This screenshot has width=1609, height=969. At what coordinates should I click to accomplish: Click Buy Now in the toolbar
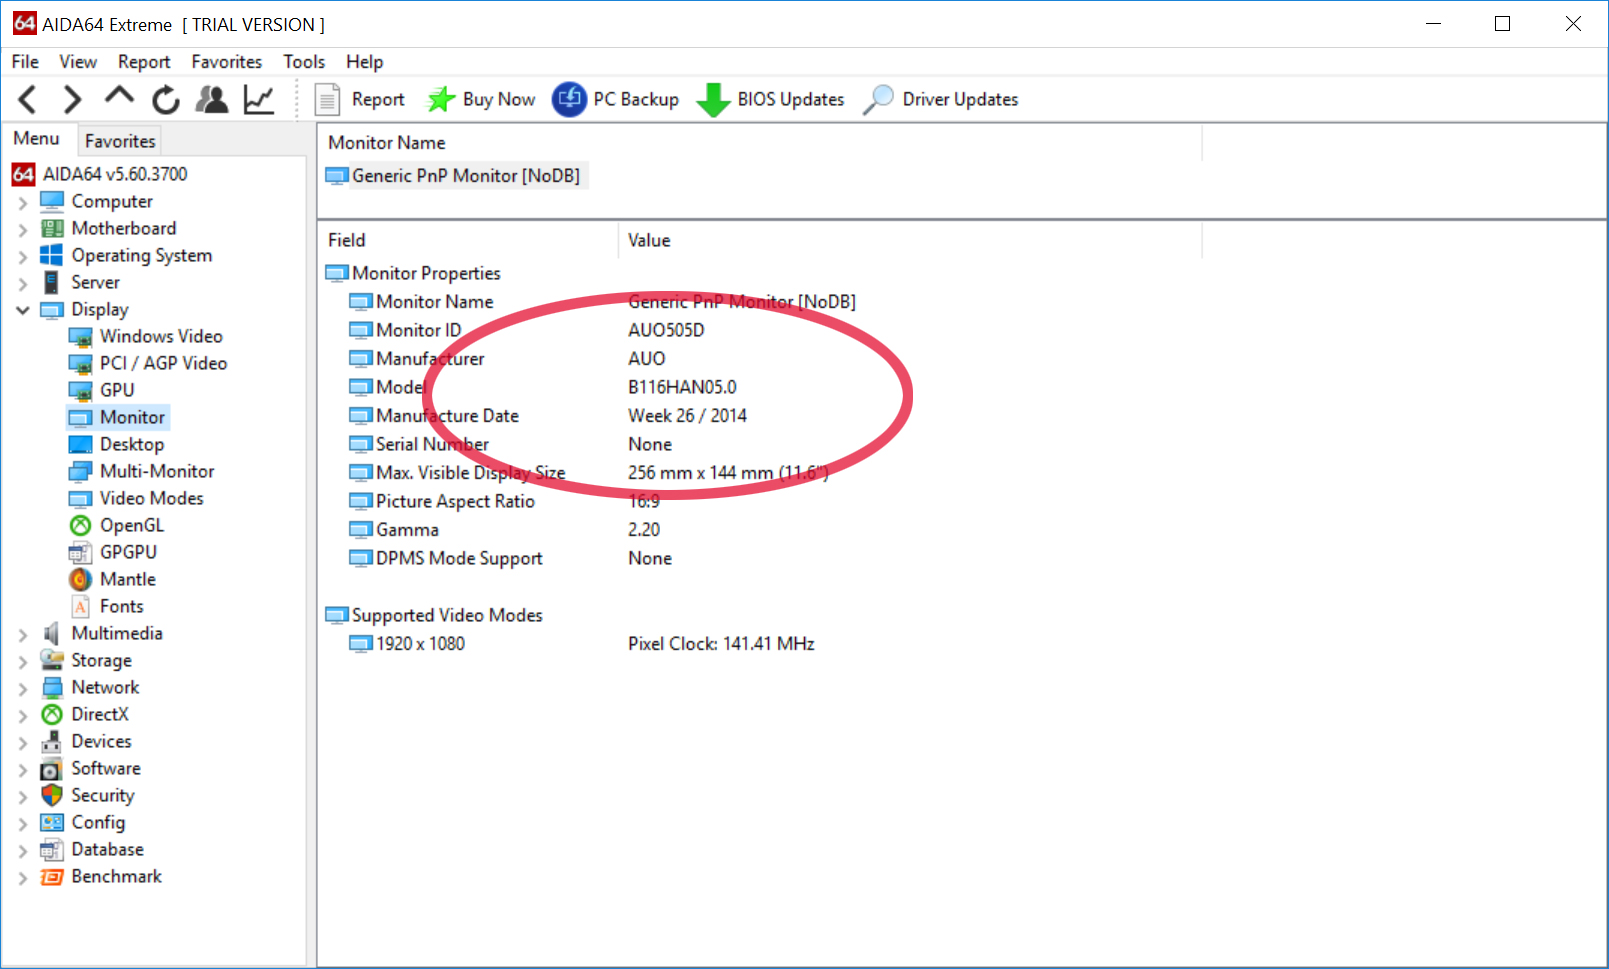[482, 99]
